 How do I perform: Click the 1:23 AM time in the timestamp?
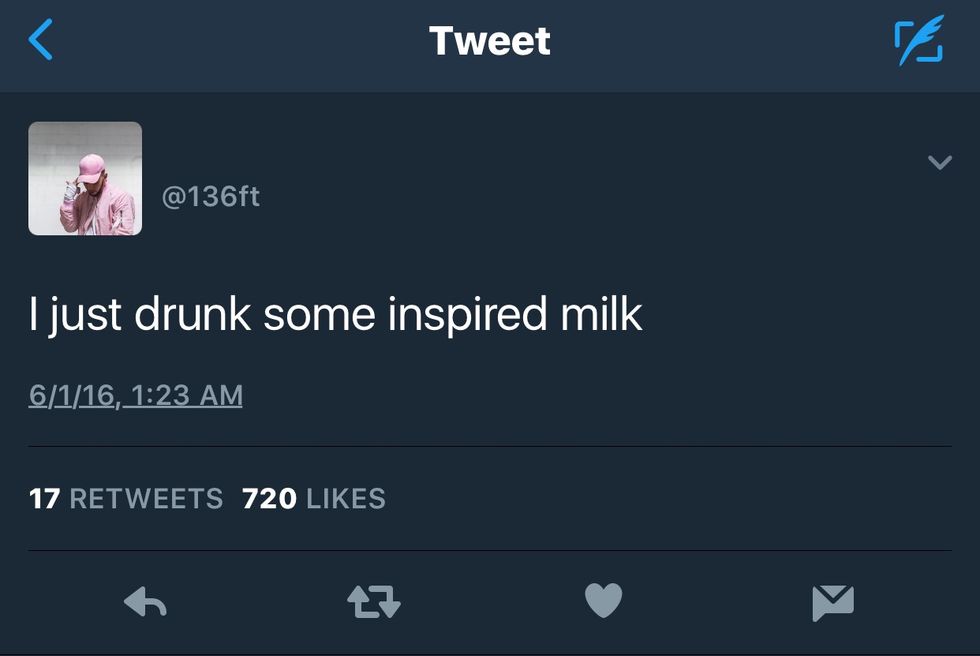click(187, 395)
